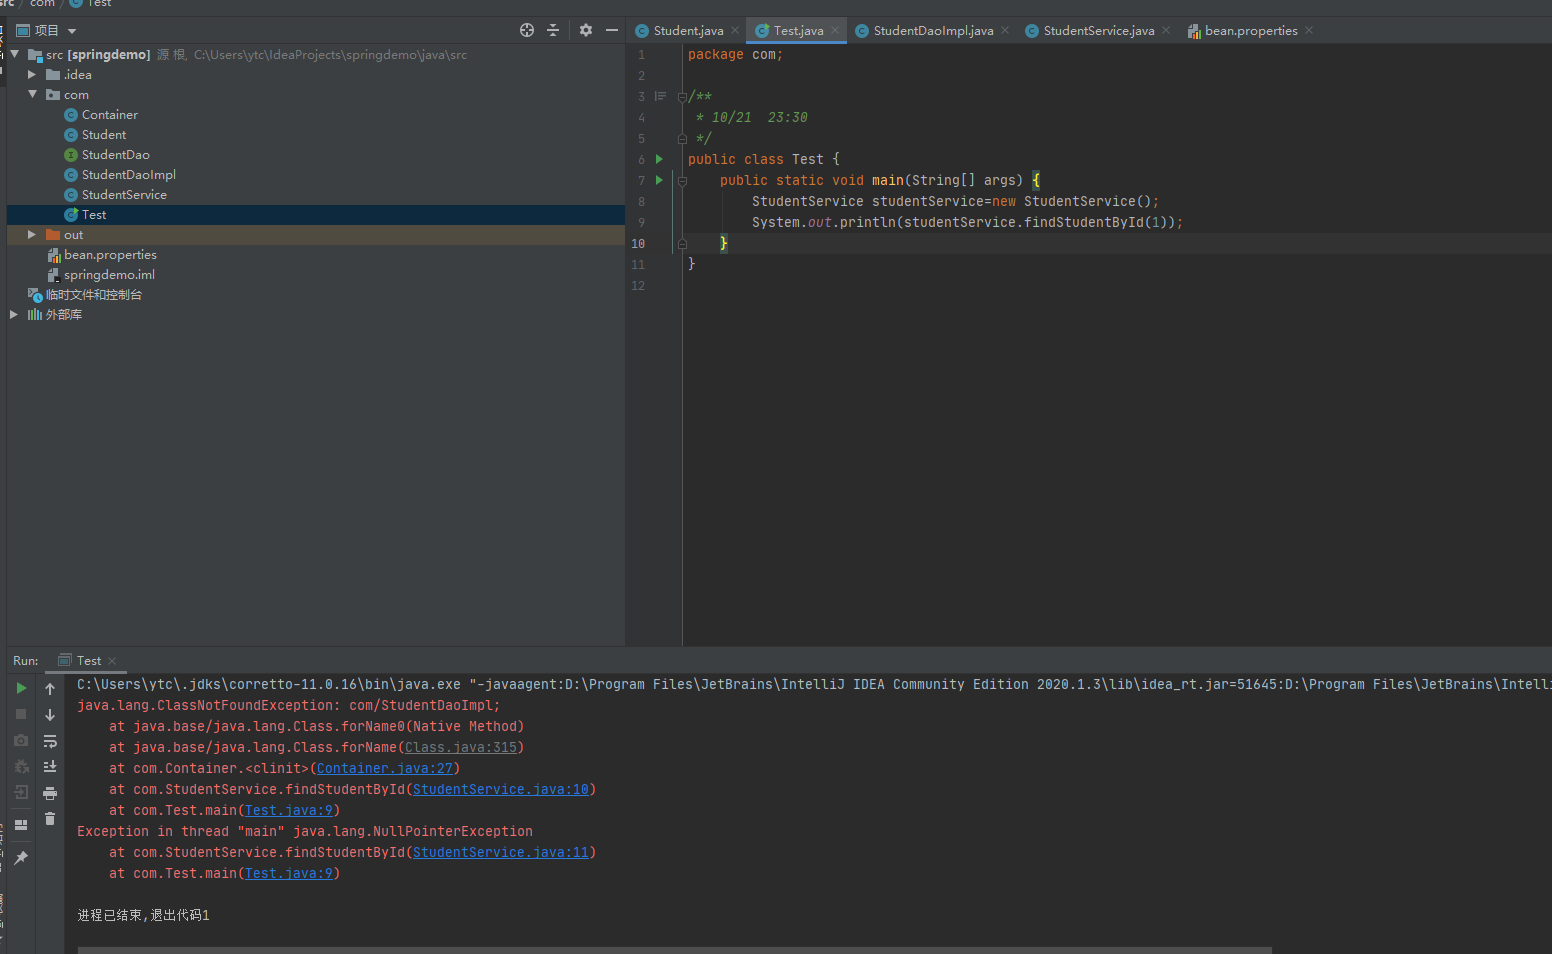1552x954 pixels.
Task: Click the closing brace fold marker line 10
Action: (x=682, y=243)
